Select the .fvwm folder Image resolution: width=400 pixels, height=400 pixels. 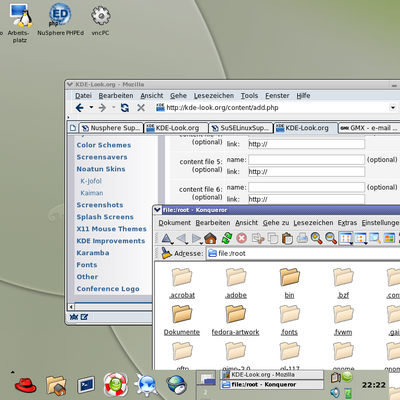343,320
